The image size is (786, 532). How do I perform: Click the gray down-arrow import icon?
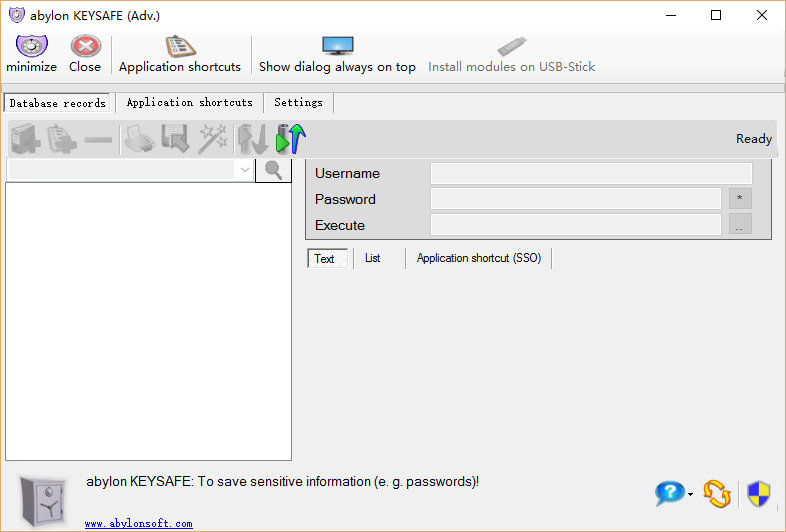(x=253, y=139)
